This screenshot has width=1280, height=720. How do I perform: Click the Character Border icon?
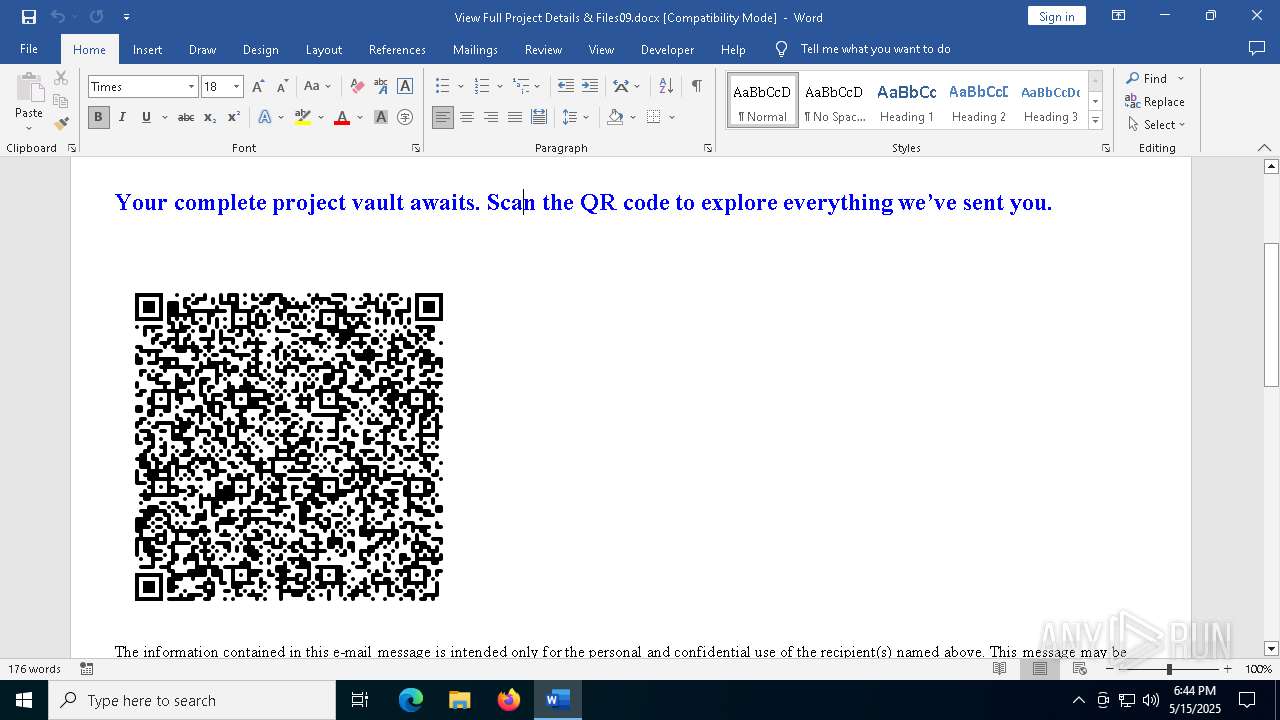(x=405, y=87)
